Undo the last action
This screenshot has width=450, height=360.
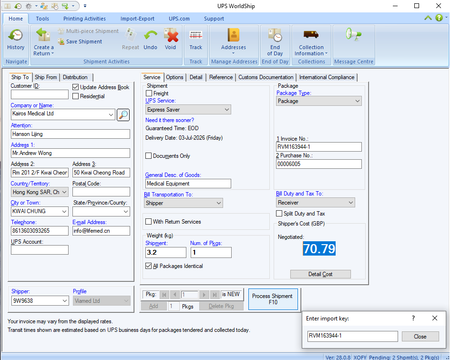[150, 39]
